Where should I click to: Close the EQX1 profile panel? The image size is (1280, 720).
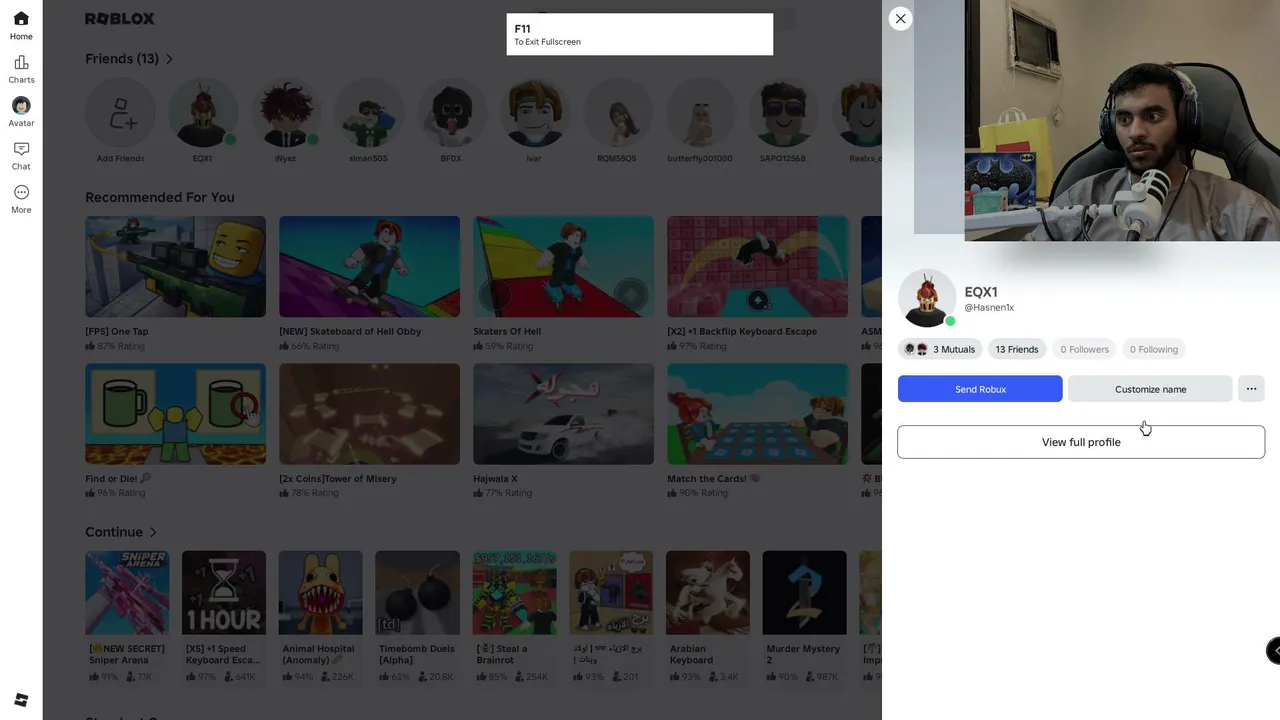900,18
